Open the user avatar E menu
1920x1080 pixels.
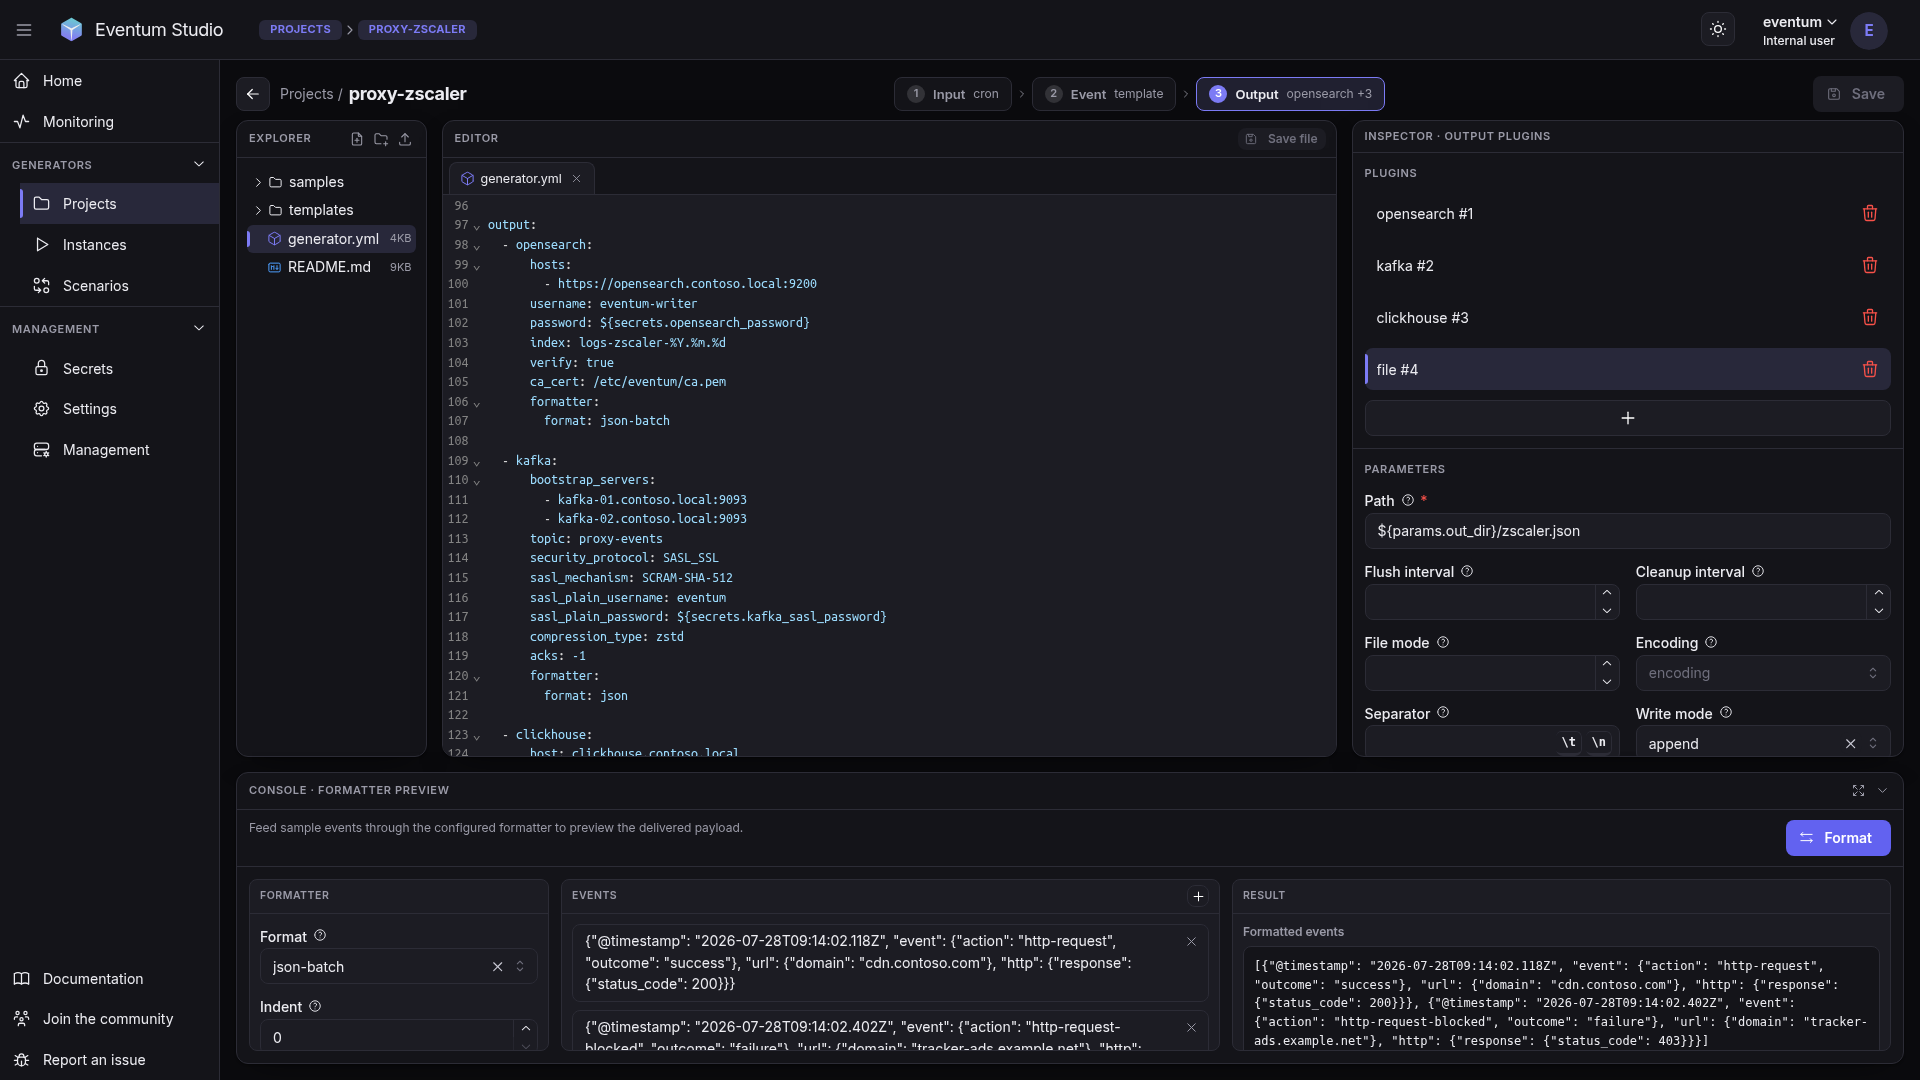(x=1868, y=30)
